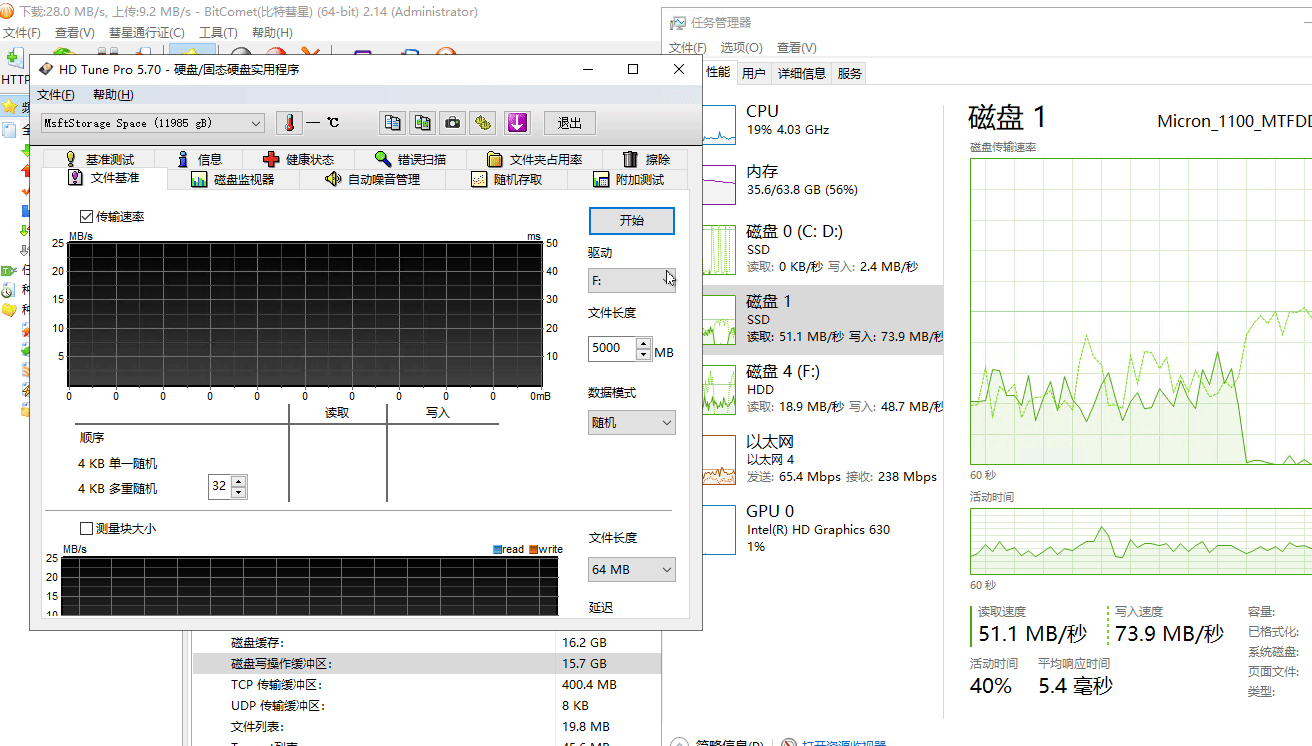This screenshot has width=1312, height=746.
Task: Open BitComet 查看(V) menu
Action: [74, 33]
